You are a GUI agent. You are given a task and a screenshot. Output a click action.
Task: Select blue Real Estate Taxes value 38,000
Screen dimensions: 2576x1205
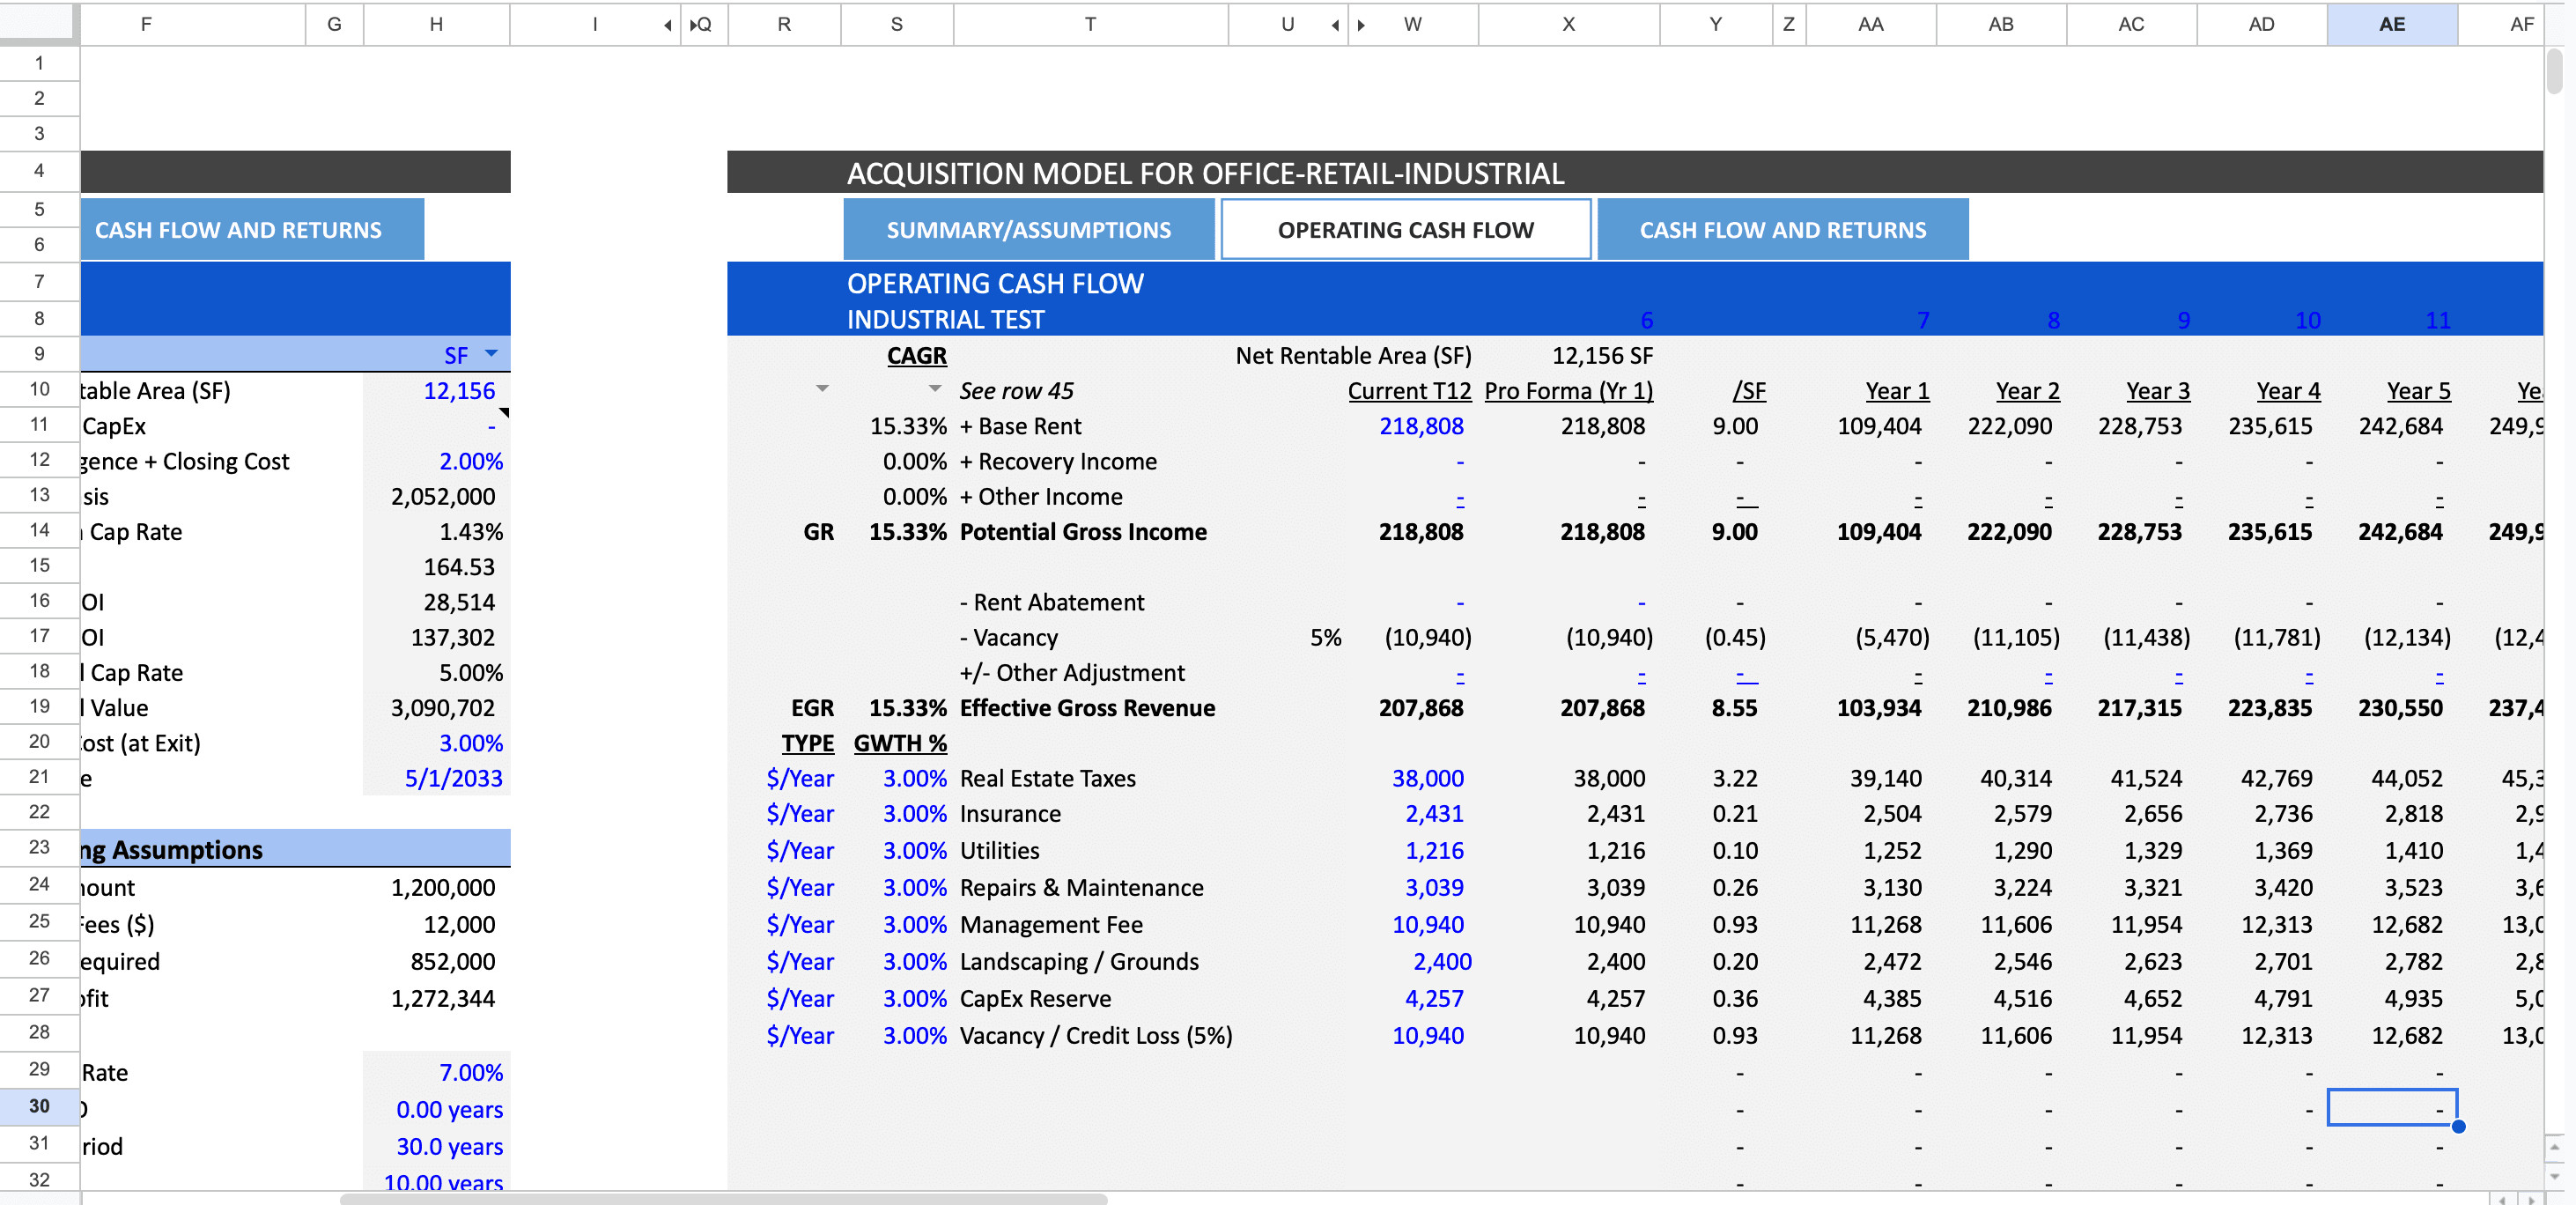coord(1427,778)
